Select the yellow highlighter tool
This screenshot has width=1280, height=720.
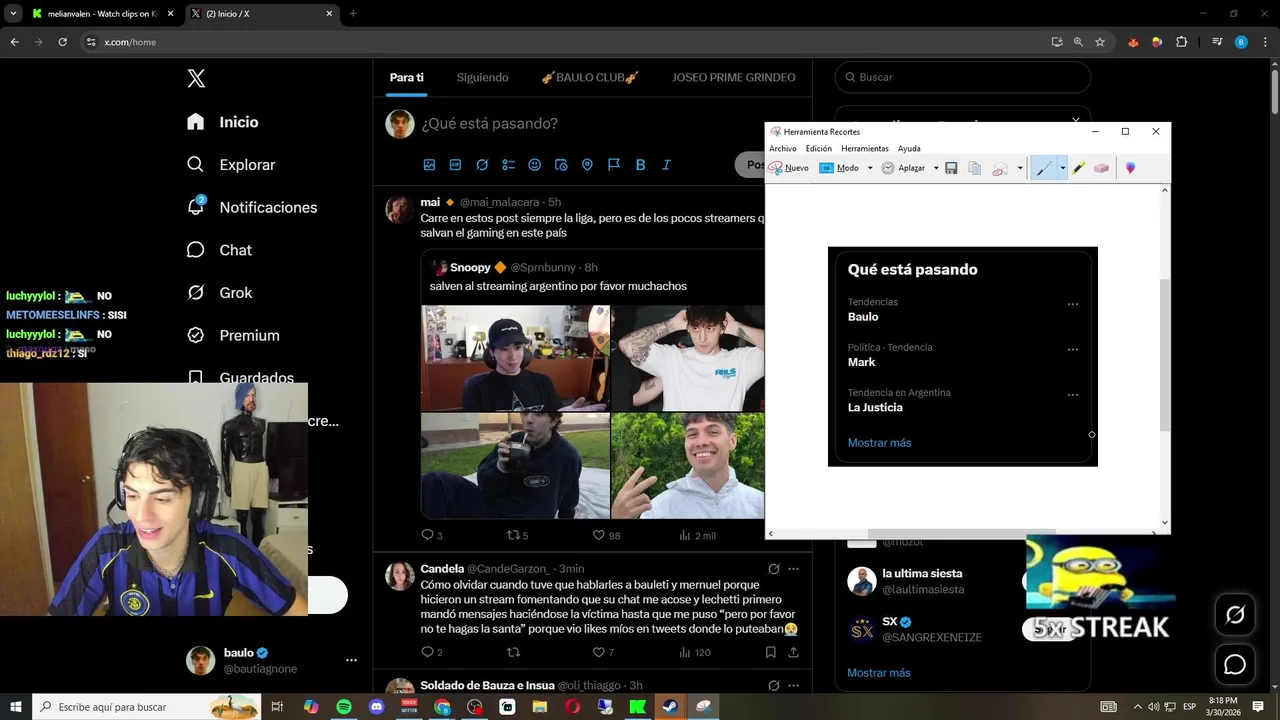tap(1078, 168)
